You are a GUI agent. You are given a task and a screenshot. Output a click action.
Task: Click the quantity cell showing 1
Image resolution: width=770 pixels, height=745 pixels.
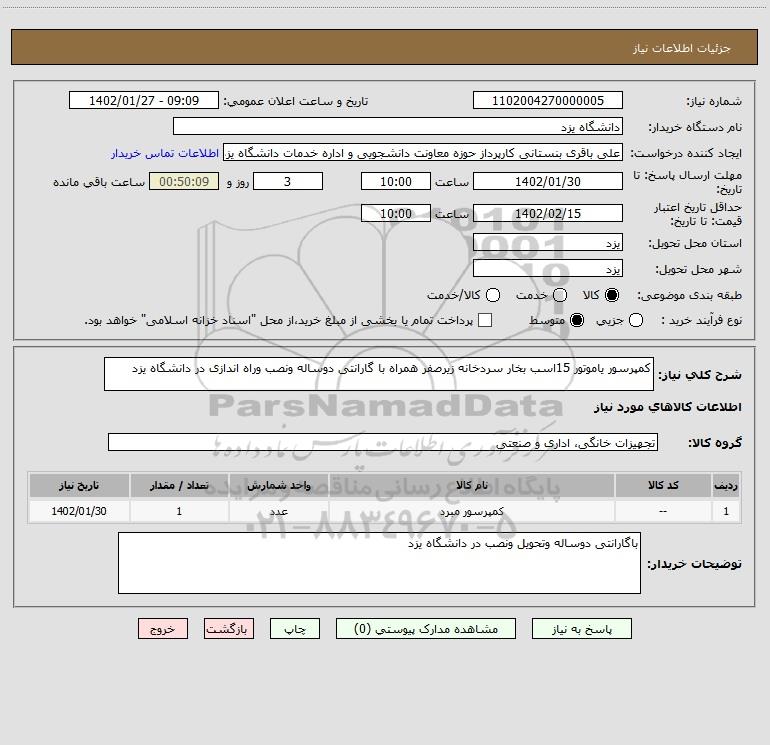click(179, 511)
